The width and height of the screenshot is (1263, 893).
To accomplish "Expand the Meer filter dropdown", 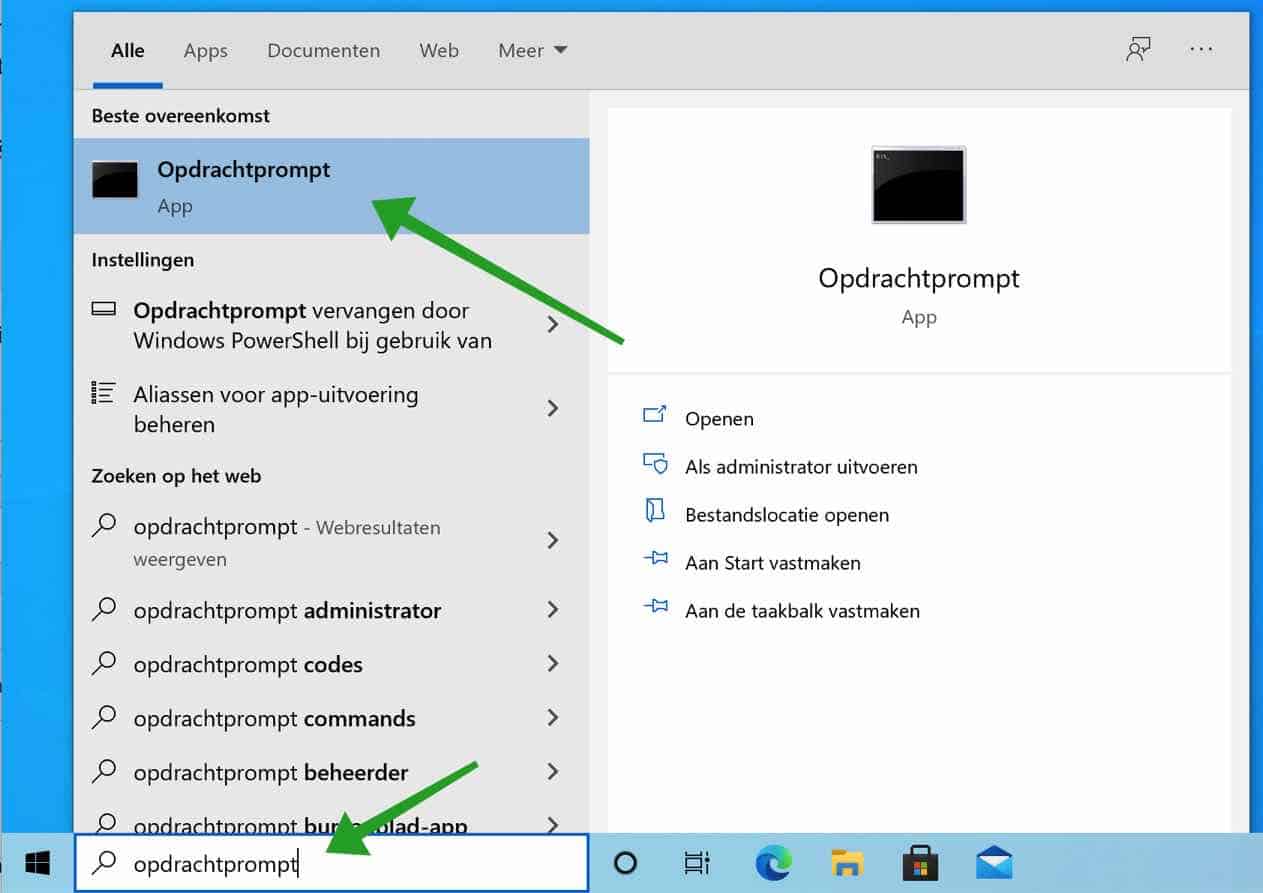I will pyautogui.click(x=532, y=50).
